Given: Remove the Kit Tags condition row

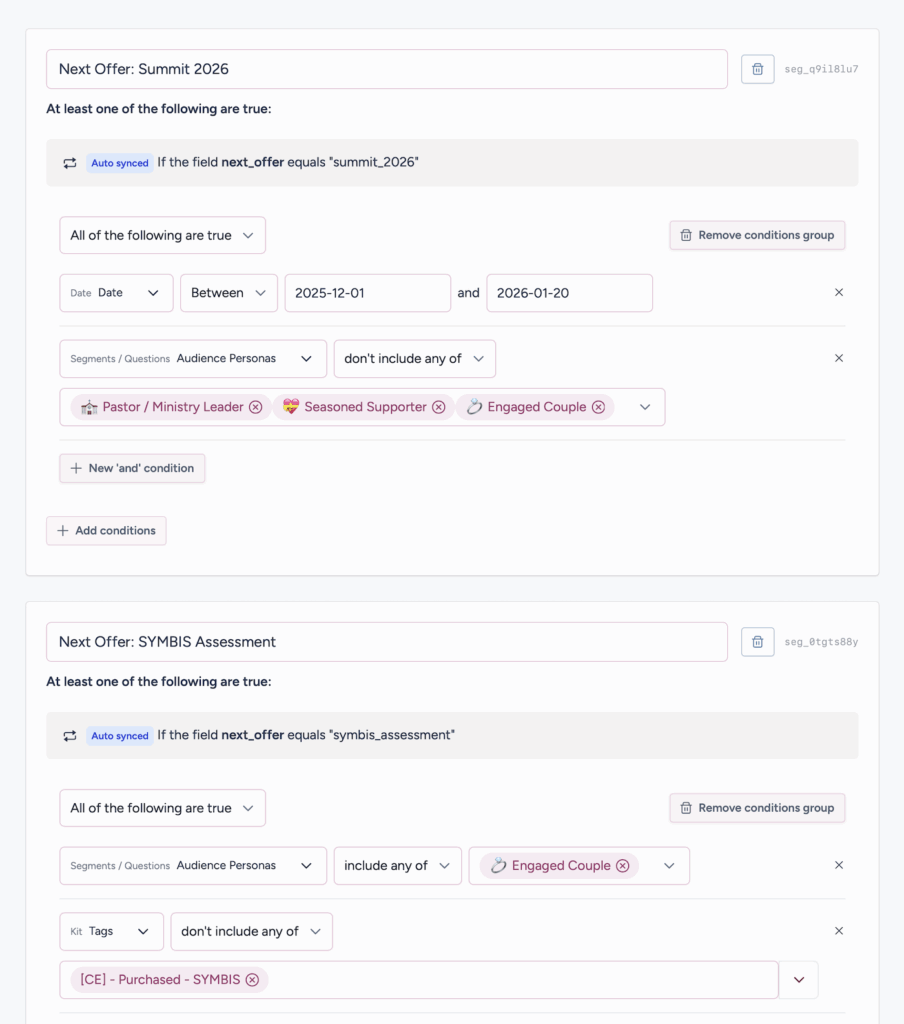Looking at the screenshot, I should pos(838,931).
